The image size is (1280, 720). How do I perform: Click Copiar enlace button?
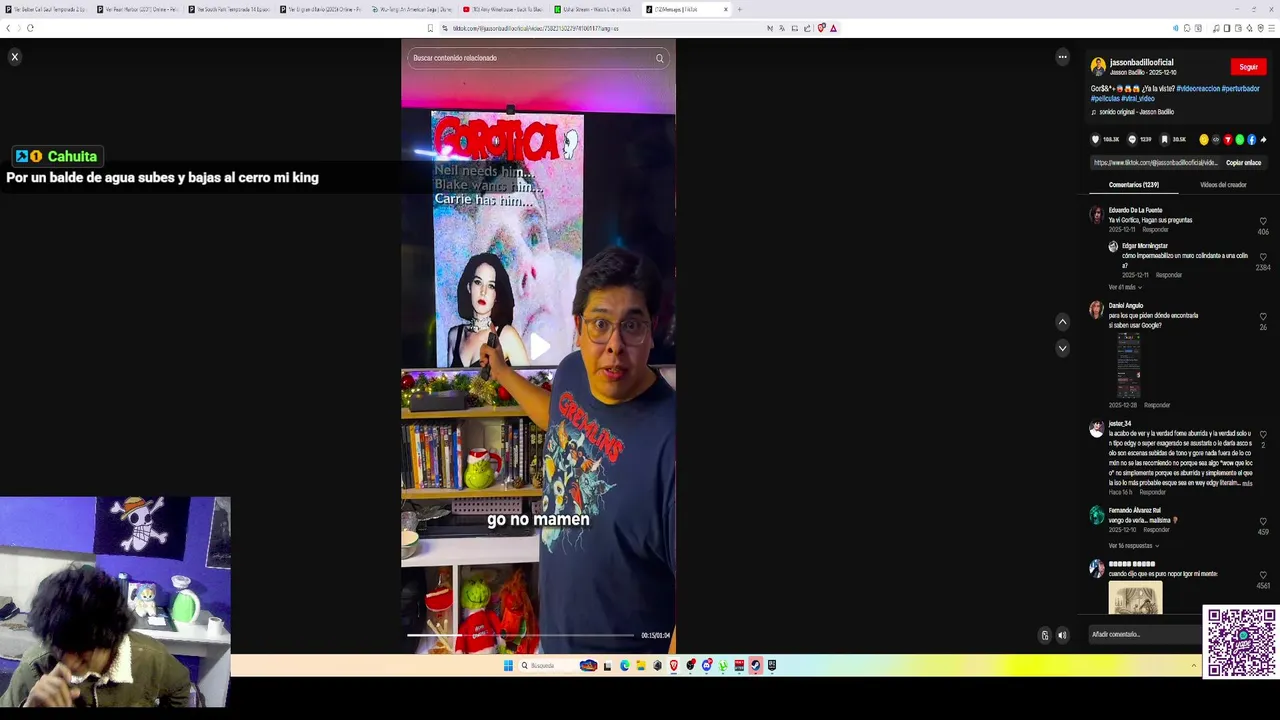[1243, 163]
